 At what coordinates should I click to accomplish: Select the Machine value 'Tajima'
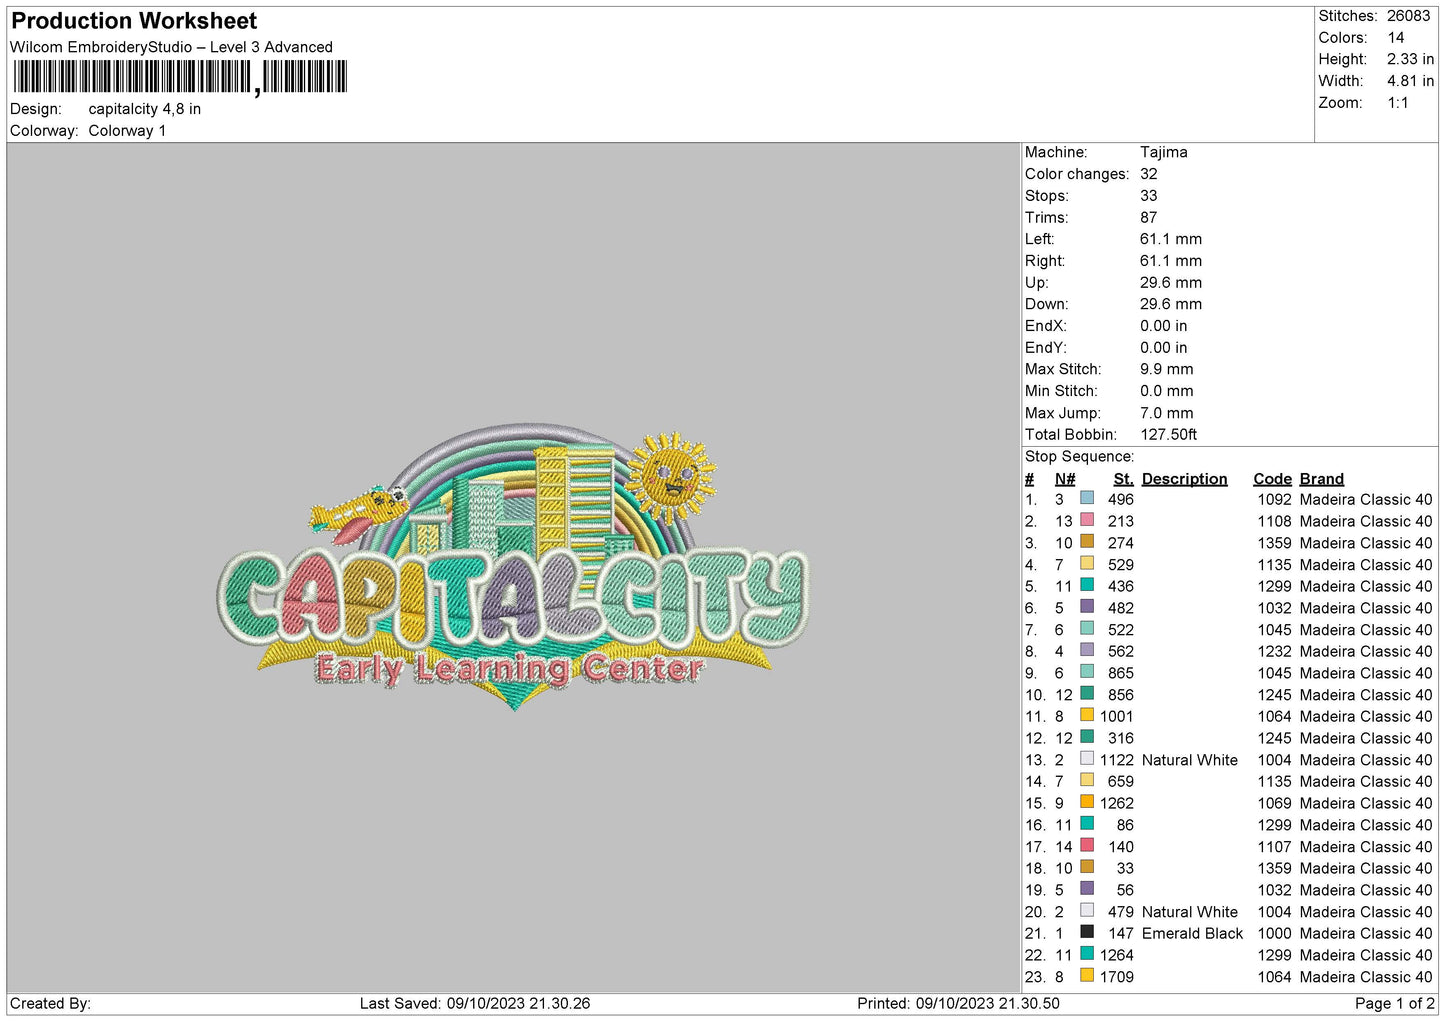1164,152
